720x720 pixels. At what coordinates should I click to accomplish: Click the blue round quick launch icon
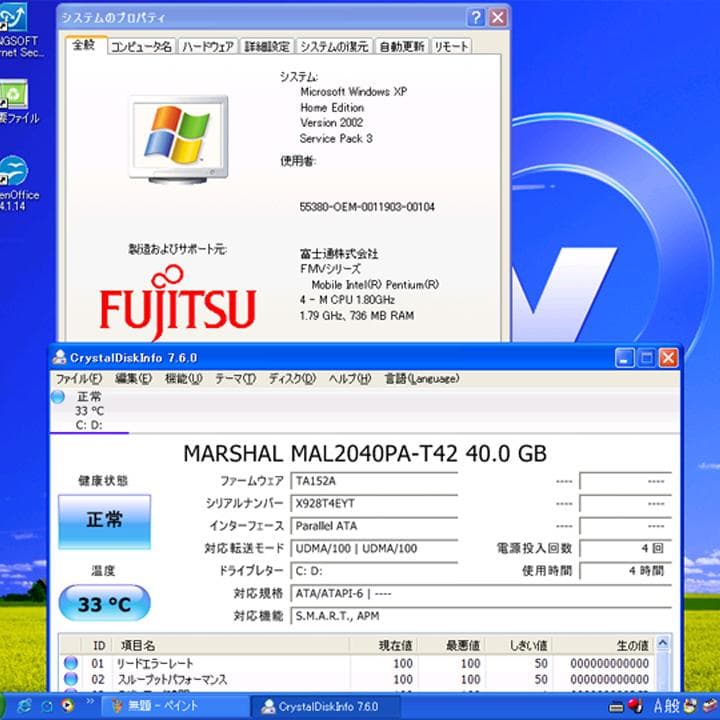[46, 706]
